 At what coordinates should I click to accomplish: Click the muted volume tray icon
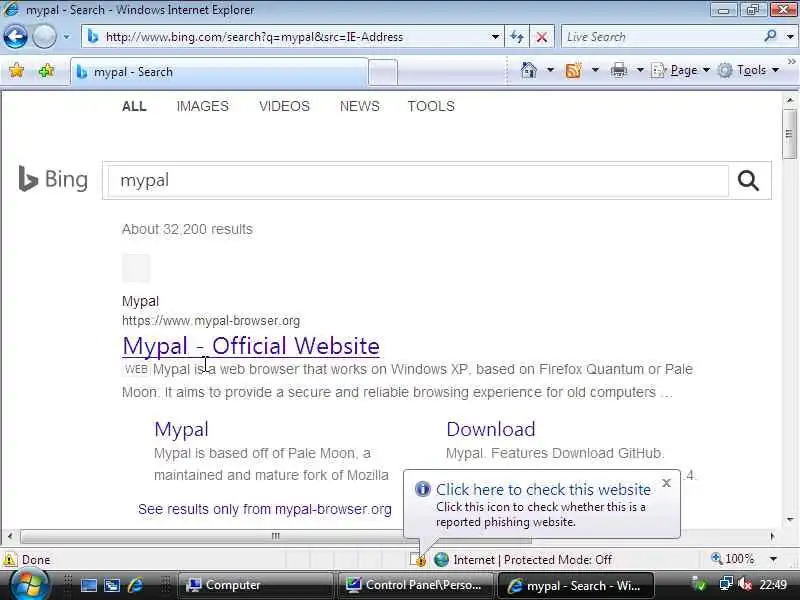(745, 584)
